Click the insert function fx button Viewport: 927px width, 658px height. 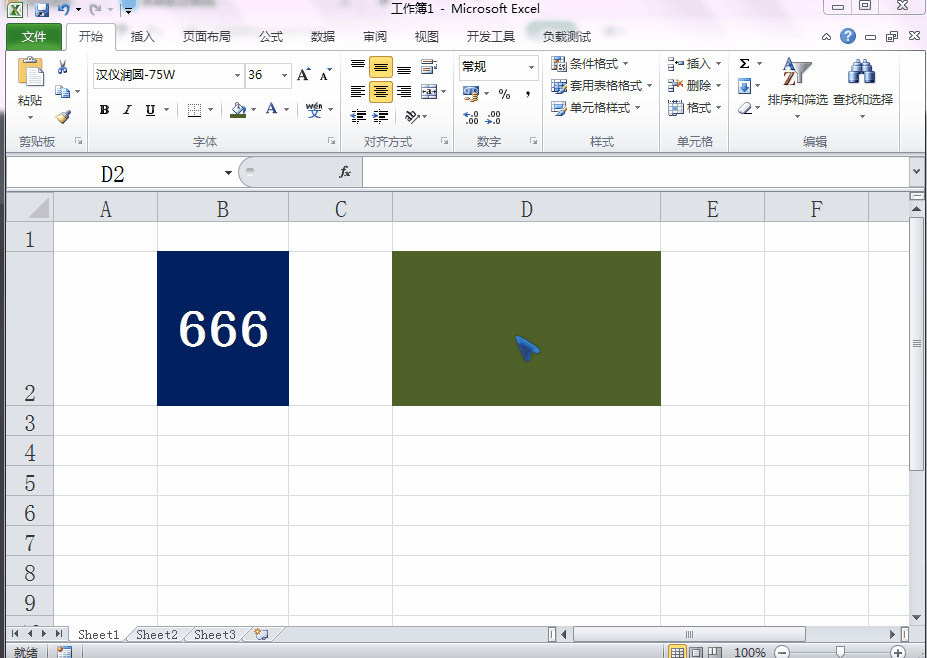click(x=345, y=172)
